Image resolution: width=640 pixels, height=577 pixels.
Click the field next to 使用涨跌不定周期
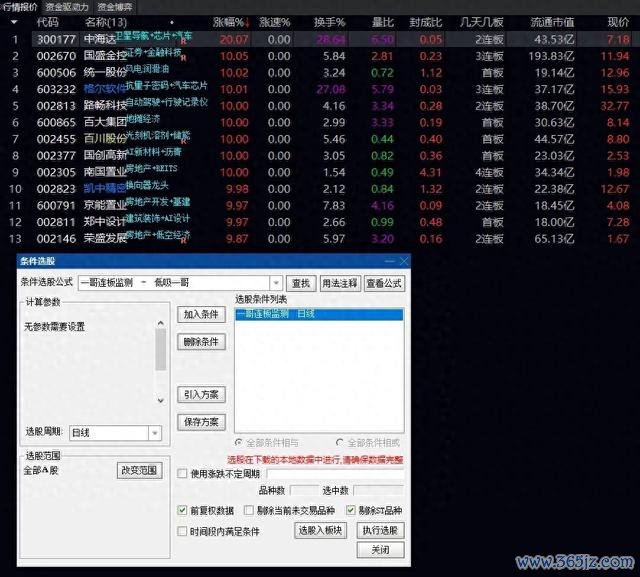click(x=335, y=474)
